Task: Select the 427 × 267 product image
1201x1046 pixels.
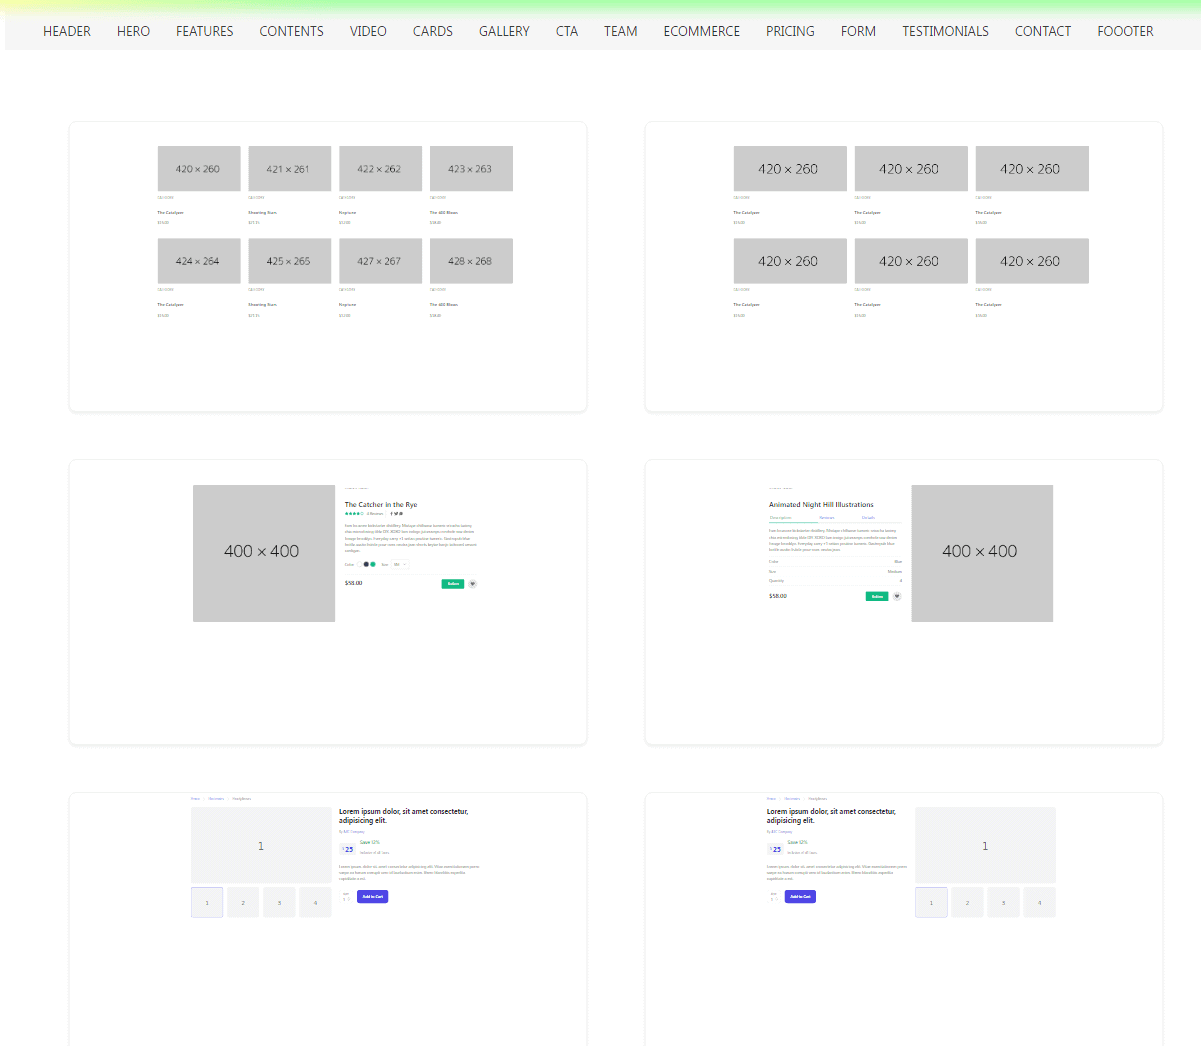Action: click(x=380, y=261)
